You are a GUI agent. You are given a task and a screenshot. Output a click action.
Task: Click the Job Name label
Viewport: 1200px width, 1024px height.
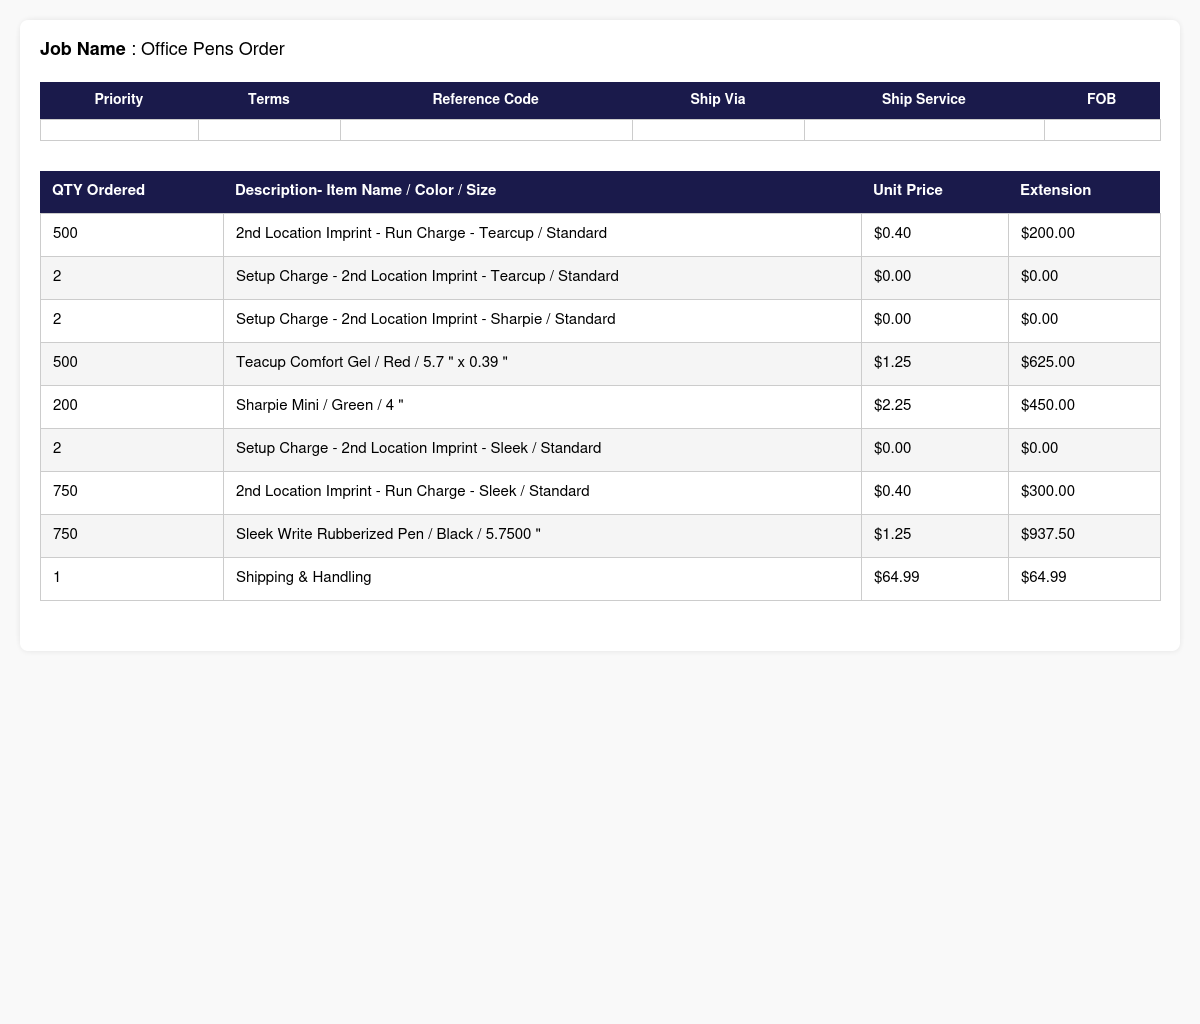[83, 49]
